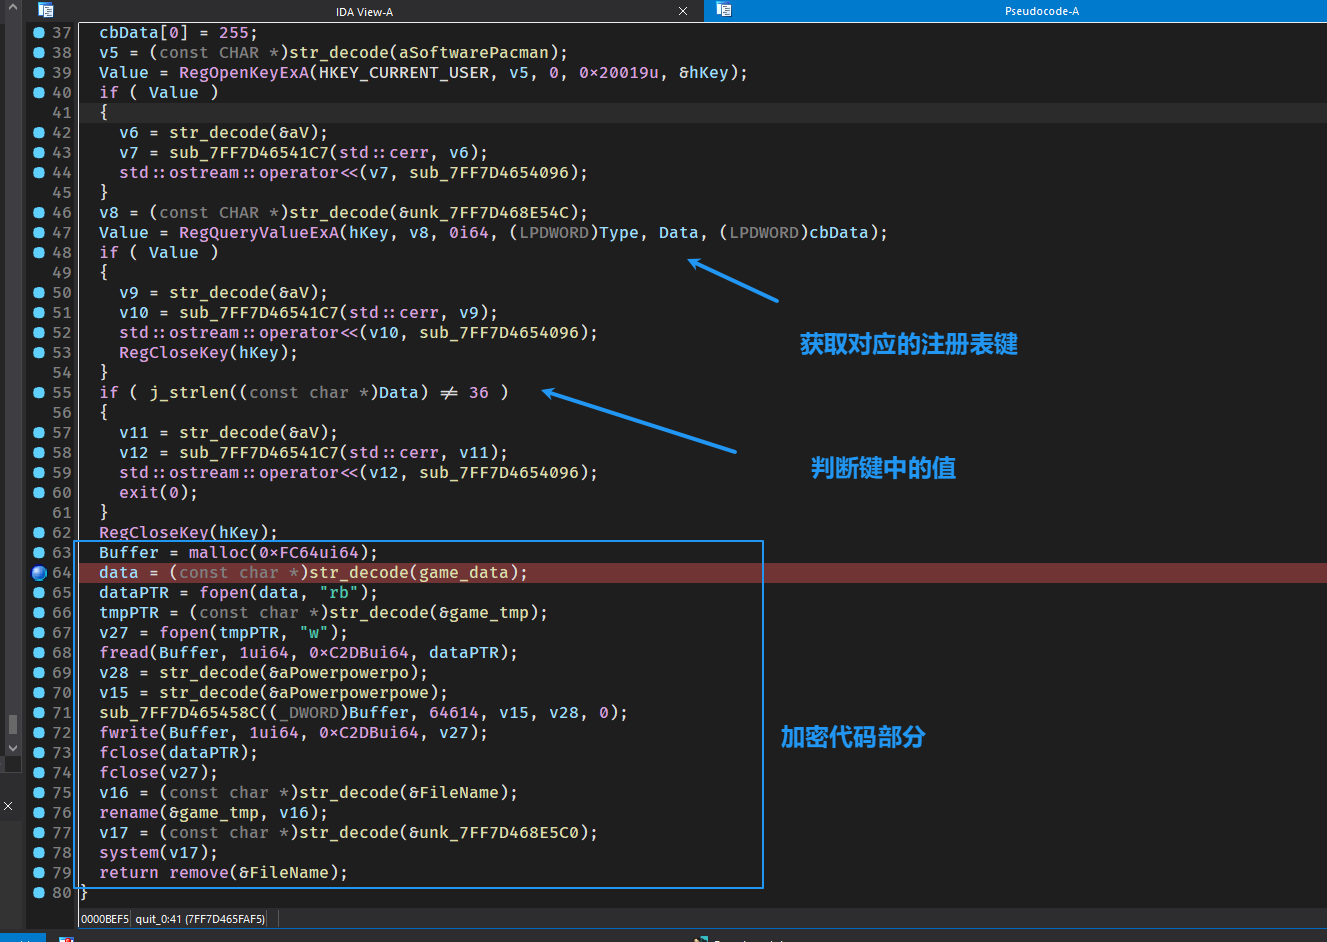Click status bar offset 0000BEF5
Image resolution: width=1327 pixels, height=942 pixels.
tap(105, 919)
